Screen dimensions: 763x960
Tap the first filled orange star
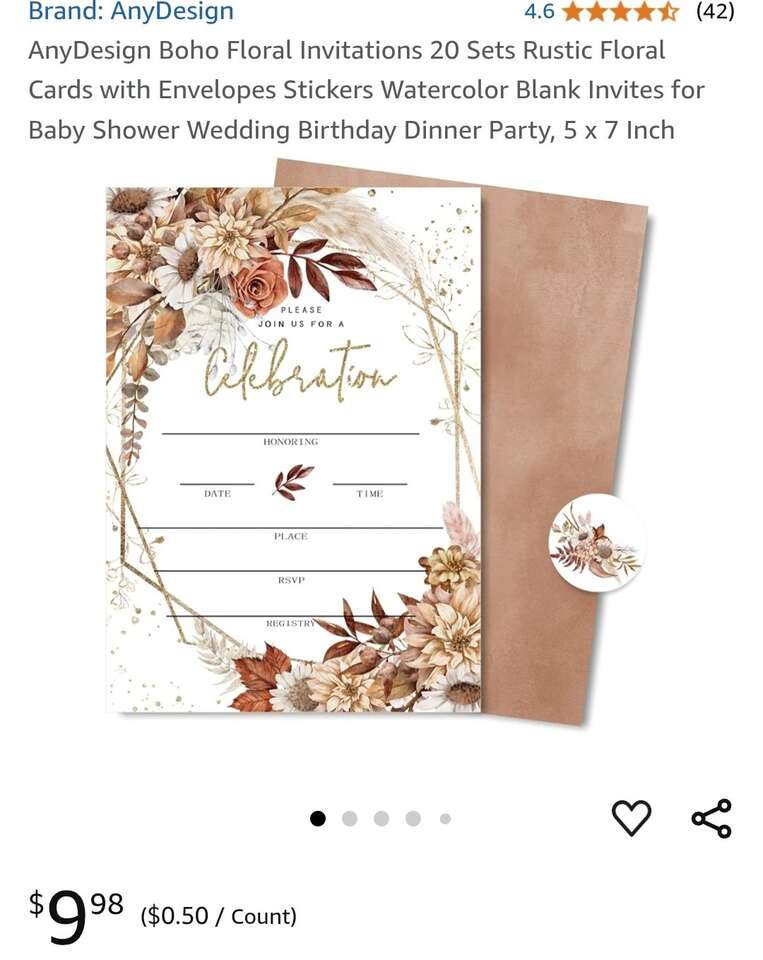click(x=573, y=12)
